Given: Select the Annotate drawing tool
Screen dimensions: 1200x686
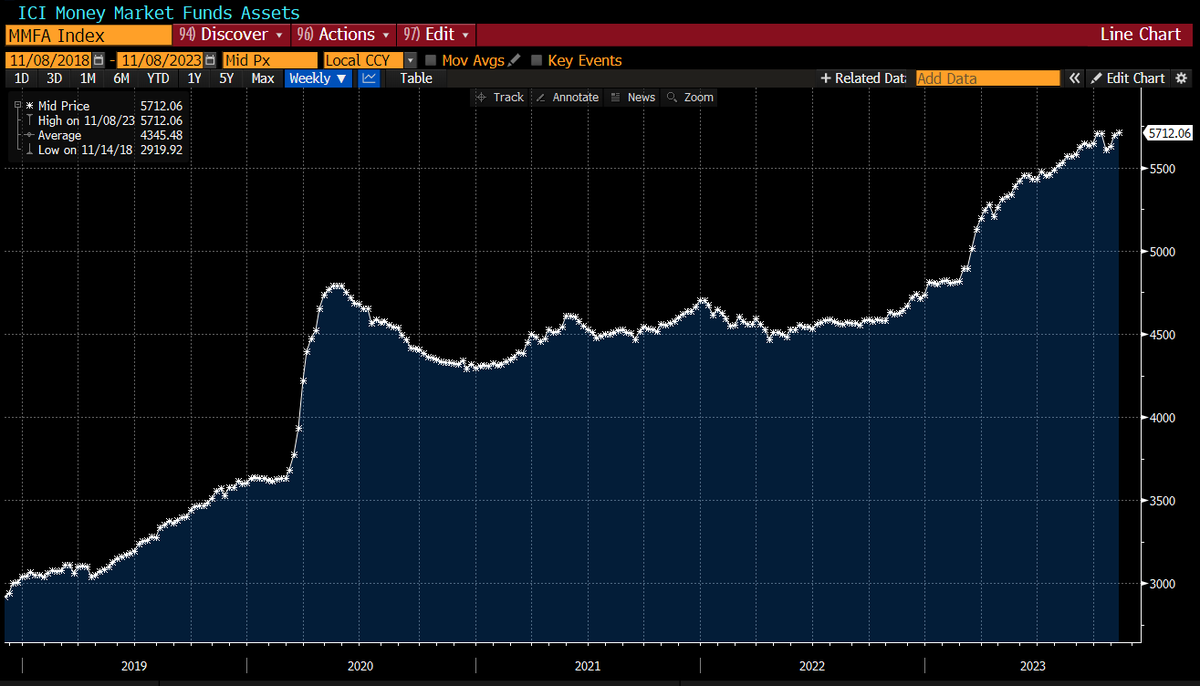Looking at the screenshot, I should (567, 97).
